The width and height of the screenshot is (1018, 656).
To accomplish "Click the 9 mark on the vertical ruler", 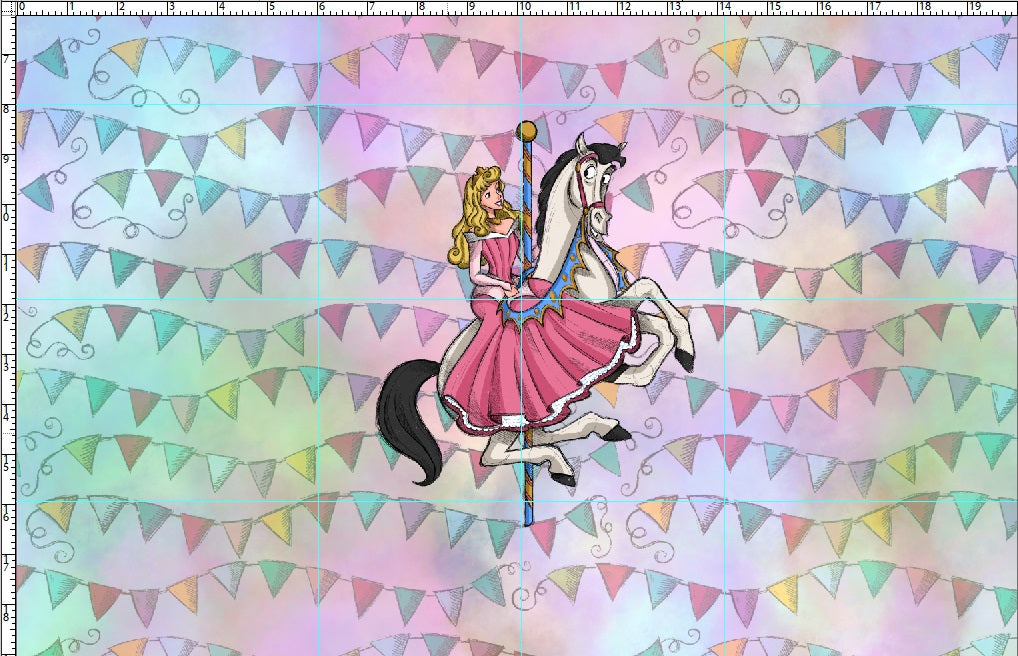I will point(7,157).
